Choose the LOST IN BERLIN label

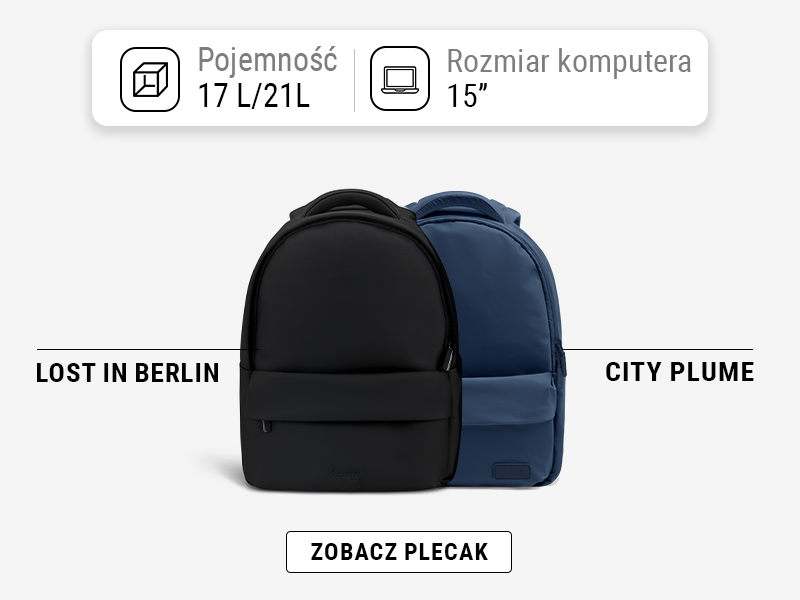128,372
